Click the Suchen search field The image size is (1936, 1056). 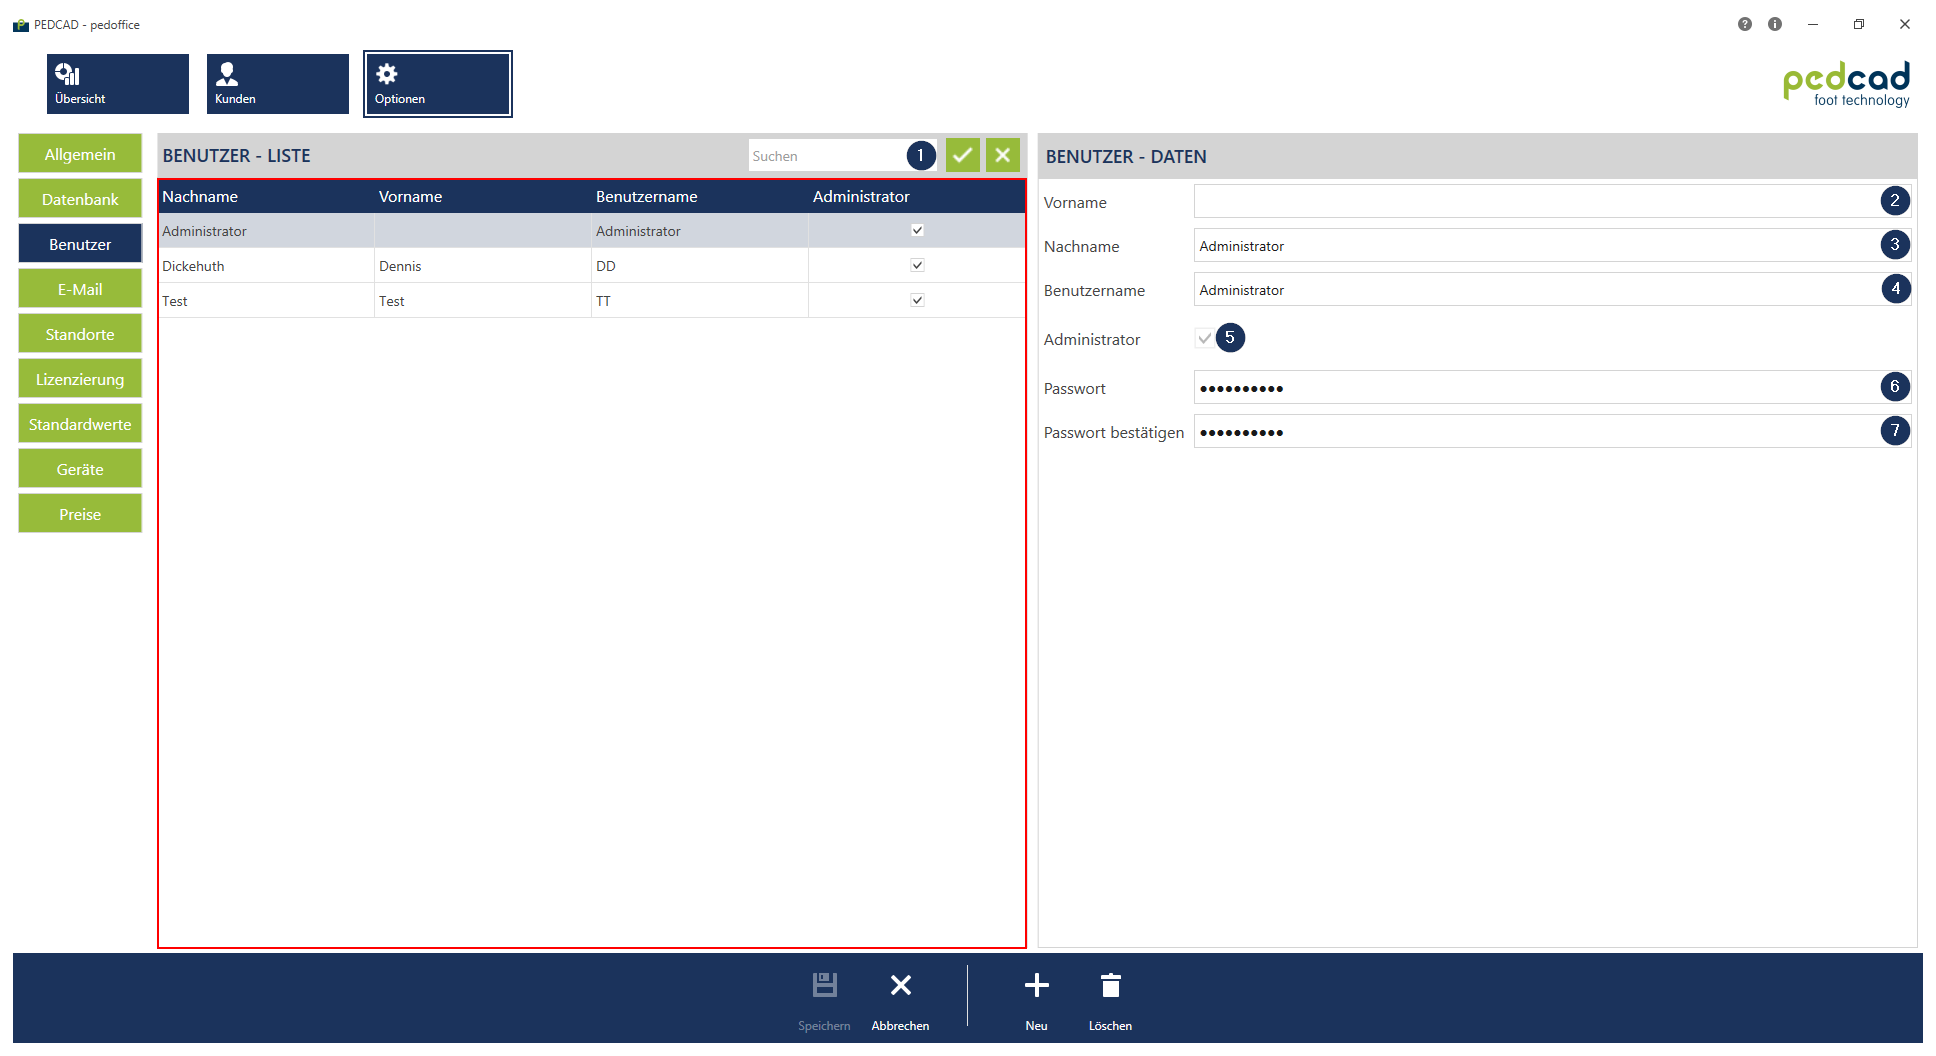click(825, 156)
